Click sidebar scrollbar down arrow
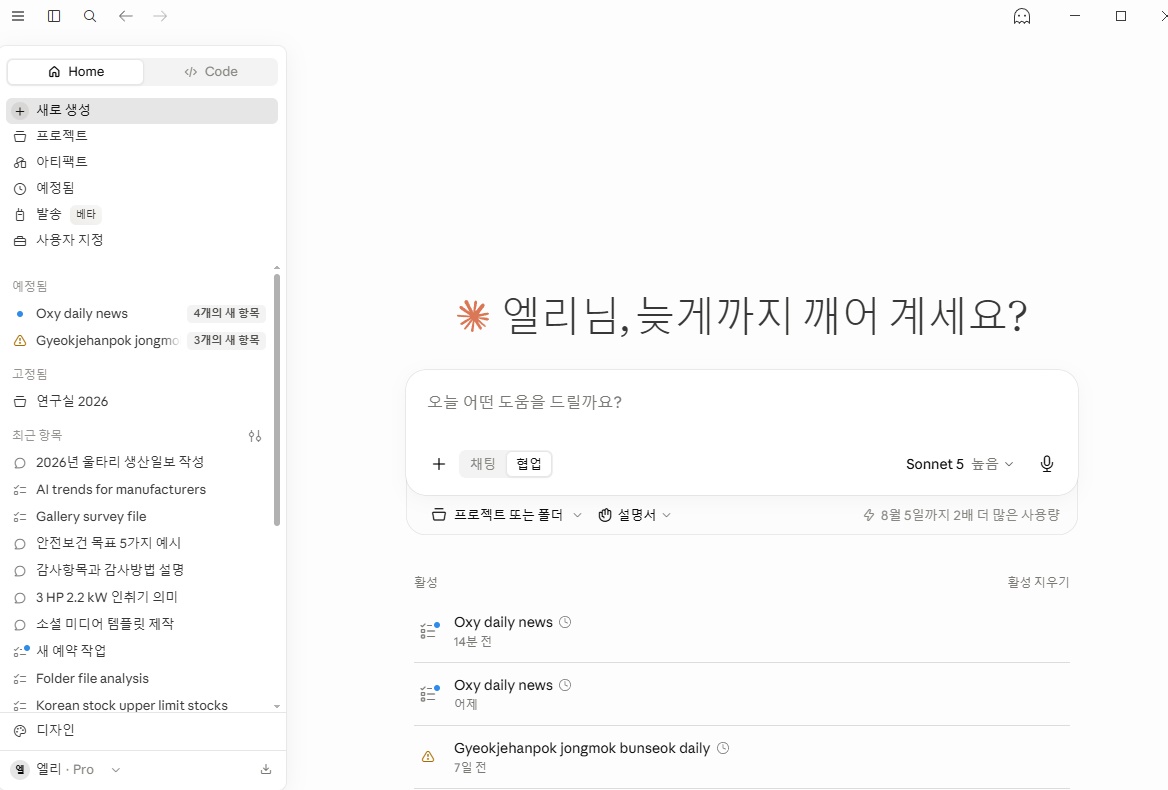This screenshot has width=1168, height=790. click(x=277, y=706)
